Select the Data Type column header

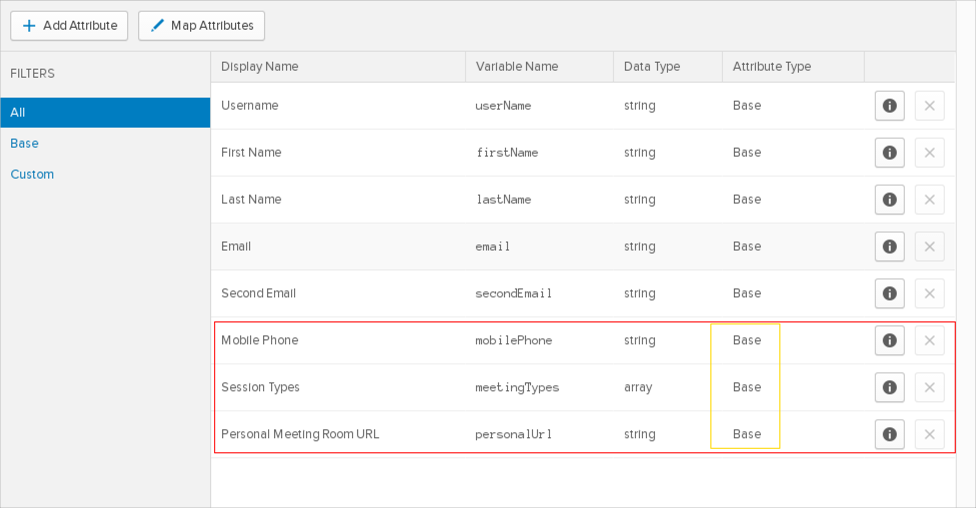652,67
